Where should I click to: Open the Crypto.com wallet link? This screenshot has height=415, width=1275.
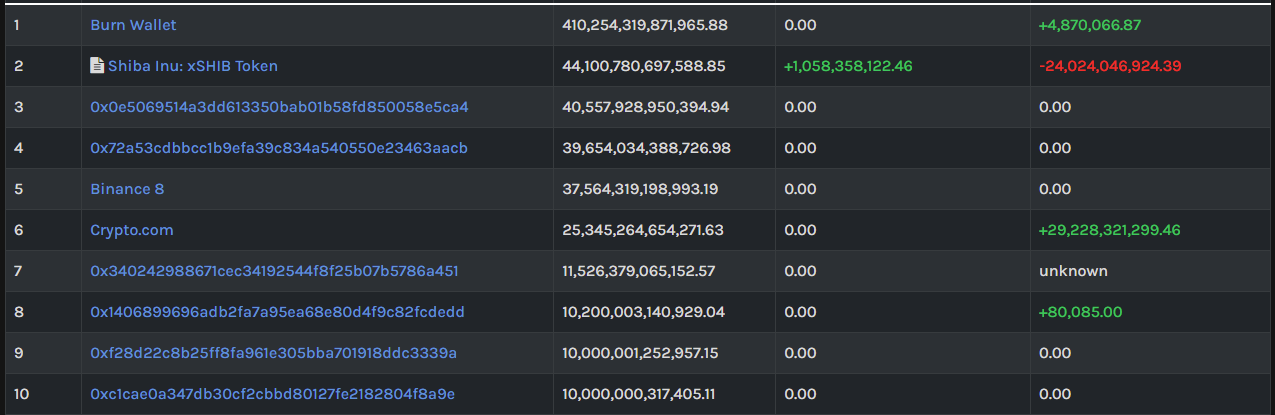[132, 230]
